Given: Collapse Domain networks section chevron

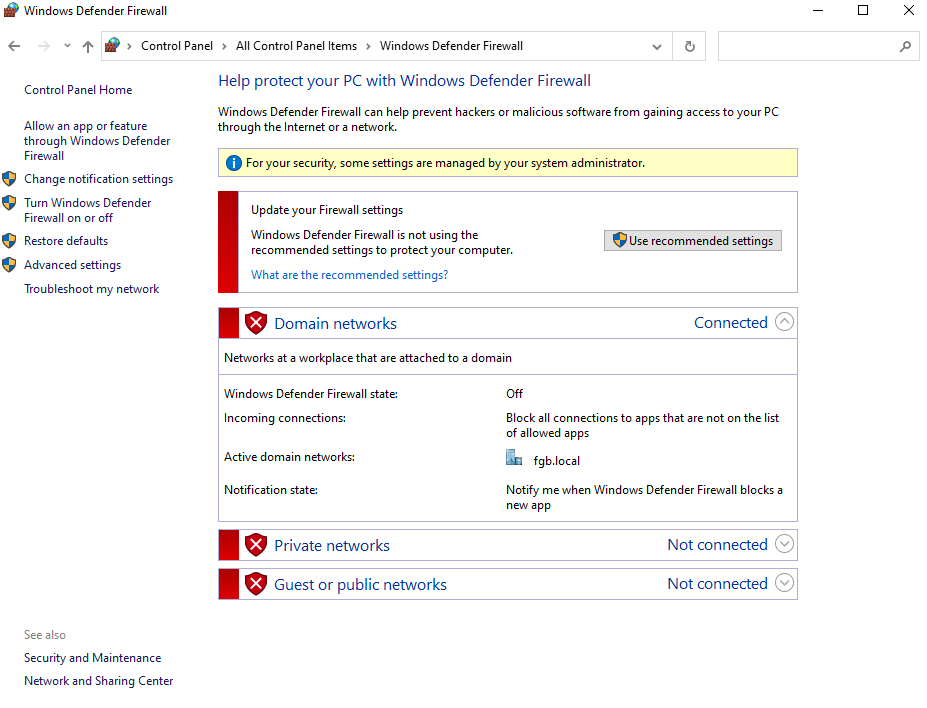Looking at the screenshot, I should [784, 322].
